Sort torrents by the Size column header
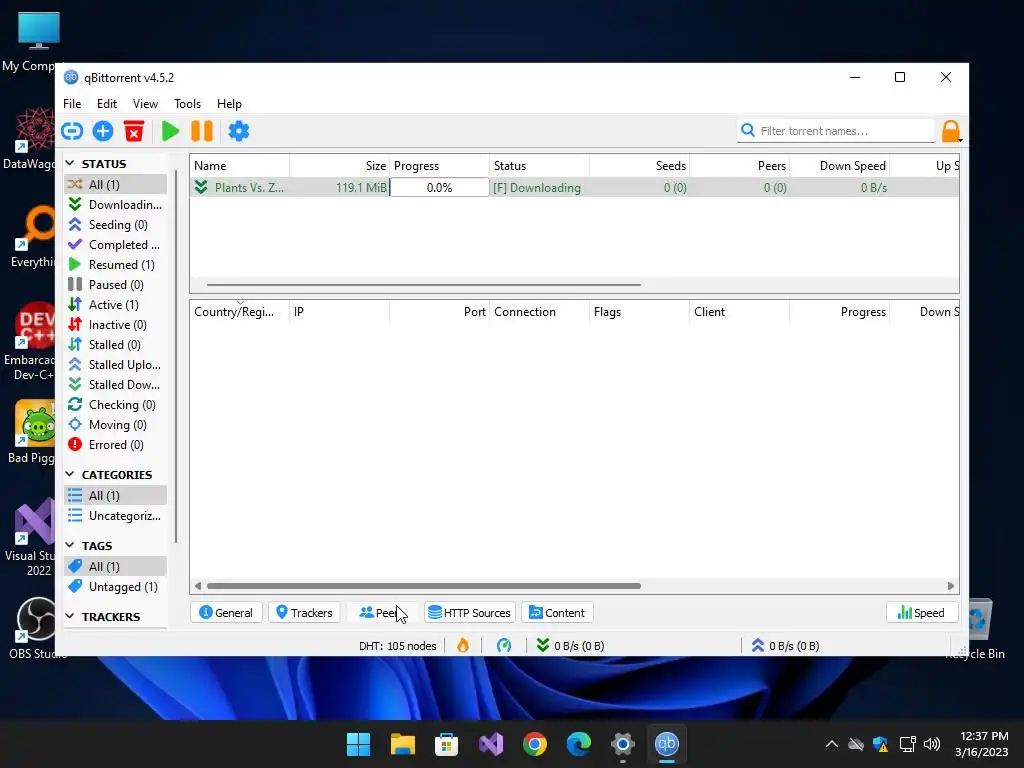This screenshot has height=768, width=1024. 340,166
